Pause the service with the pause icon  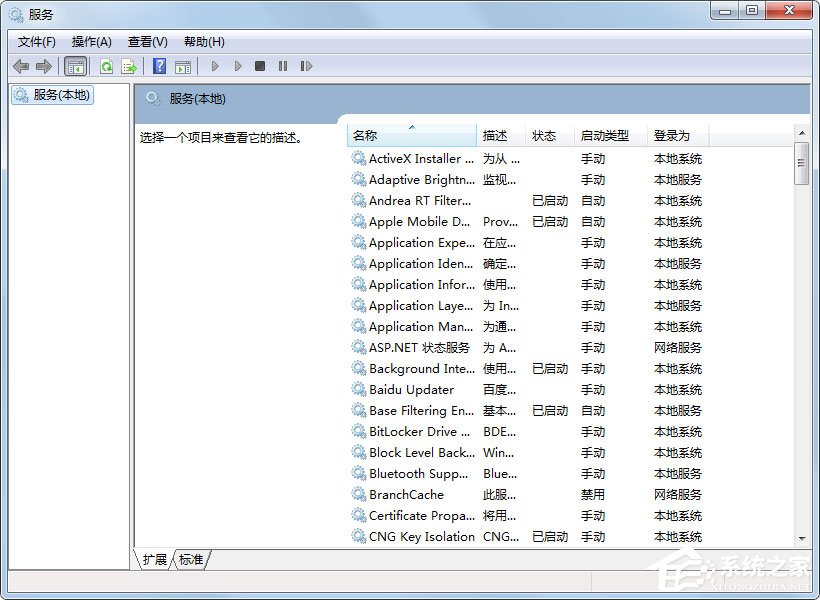click(283, 66)
